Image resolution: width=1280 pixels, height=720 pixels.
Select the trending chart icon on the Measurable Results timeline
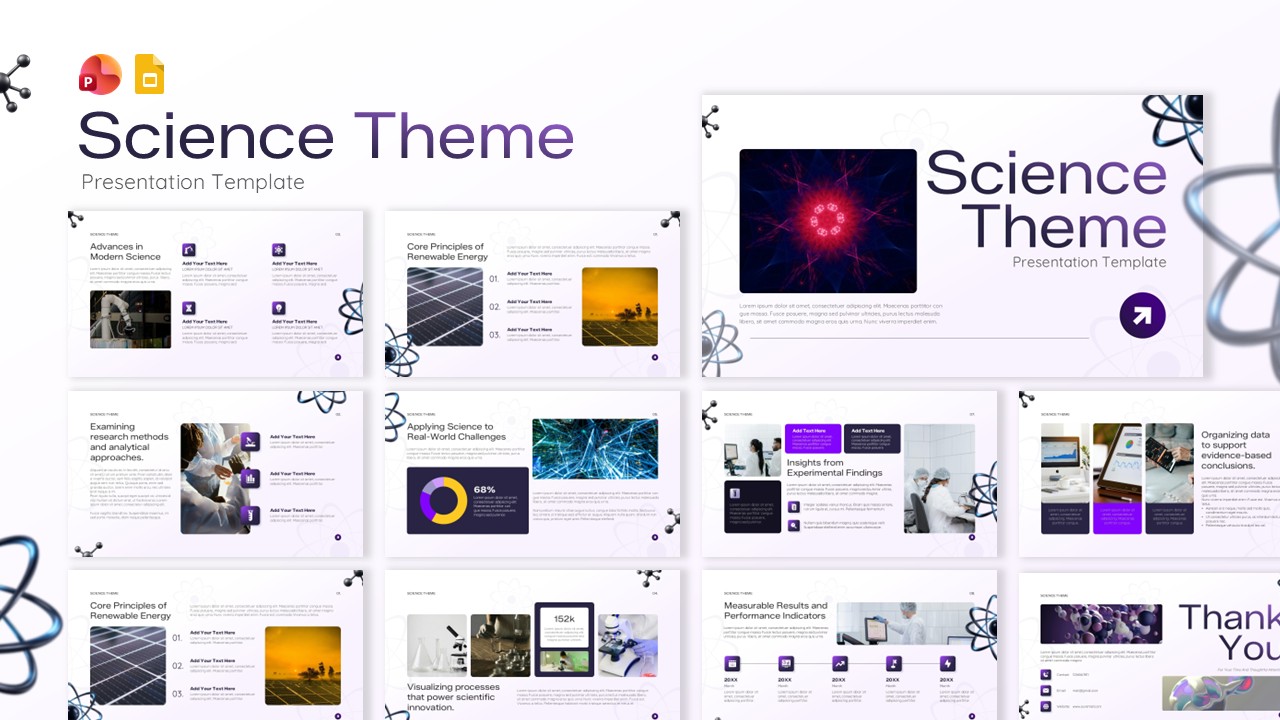coord(840,663)
